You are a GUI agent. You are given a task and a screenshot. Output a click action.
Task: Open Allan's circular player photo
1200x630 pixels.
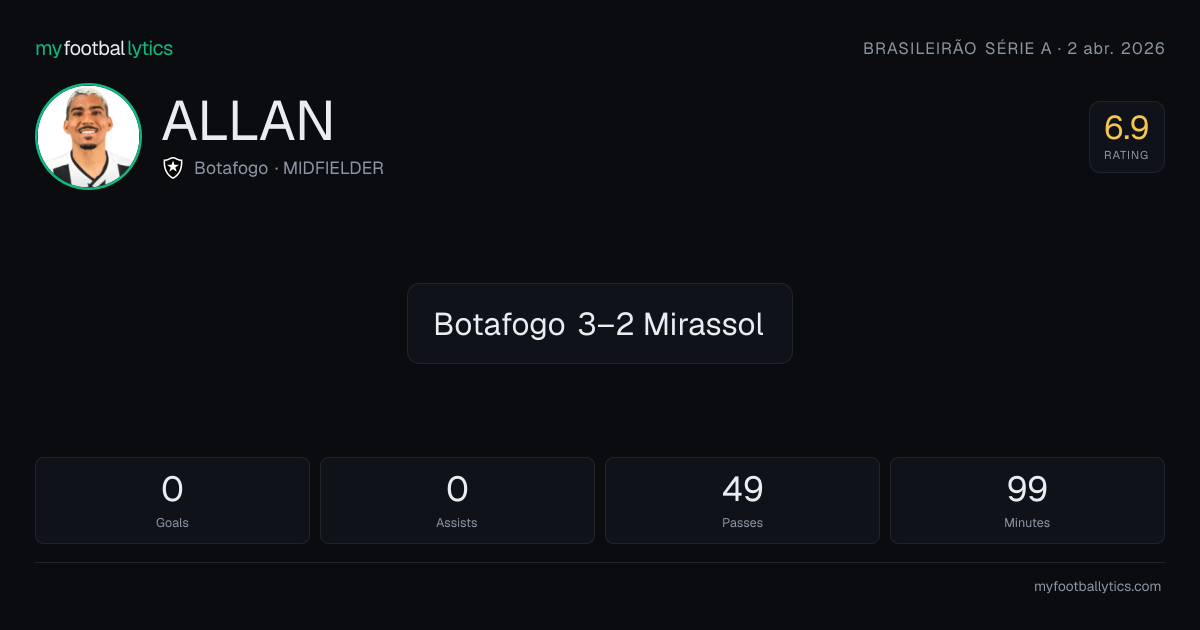pos(88,136)
